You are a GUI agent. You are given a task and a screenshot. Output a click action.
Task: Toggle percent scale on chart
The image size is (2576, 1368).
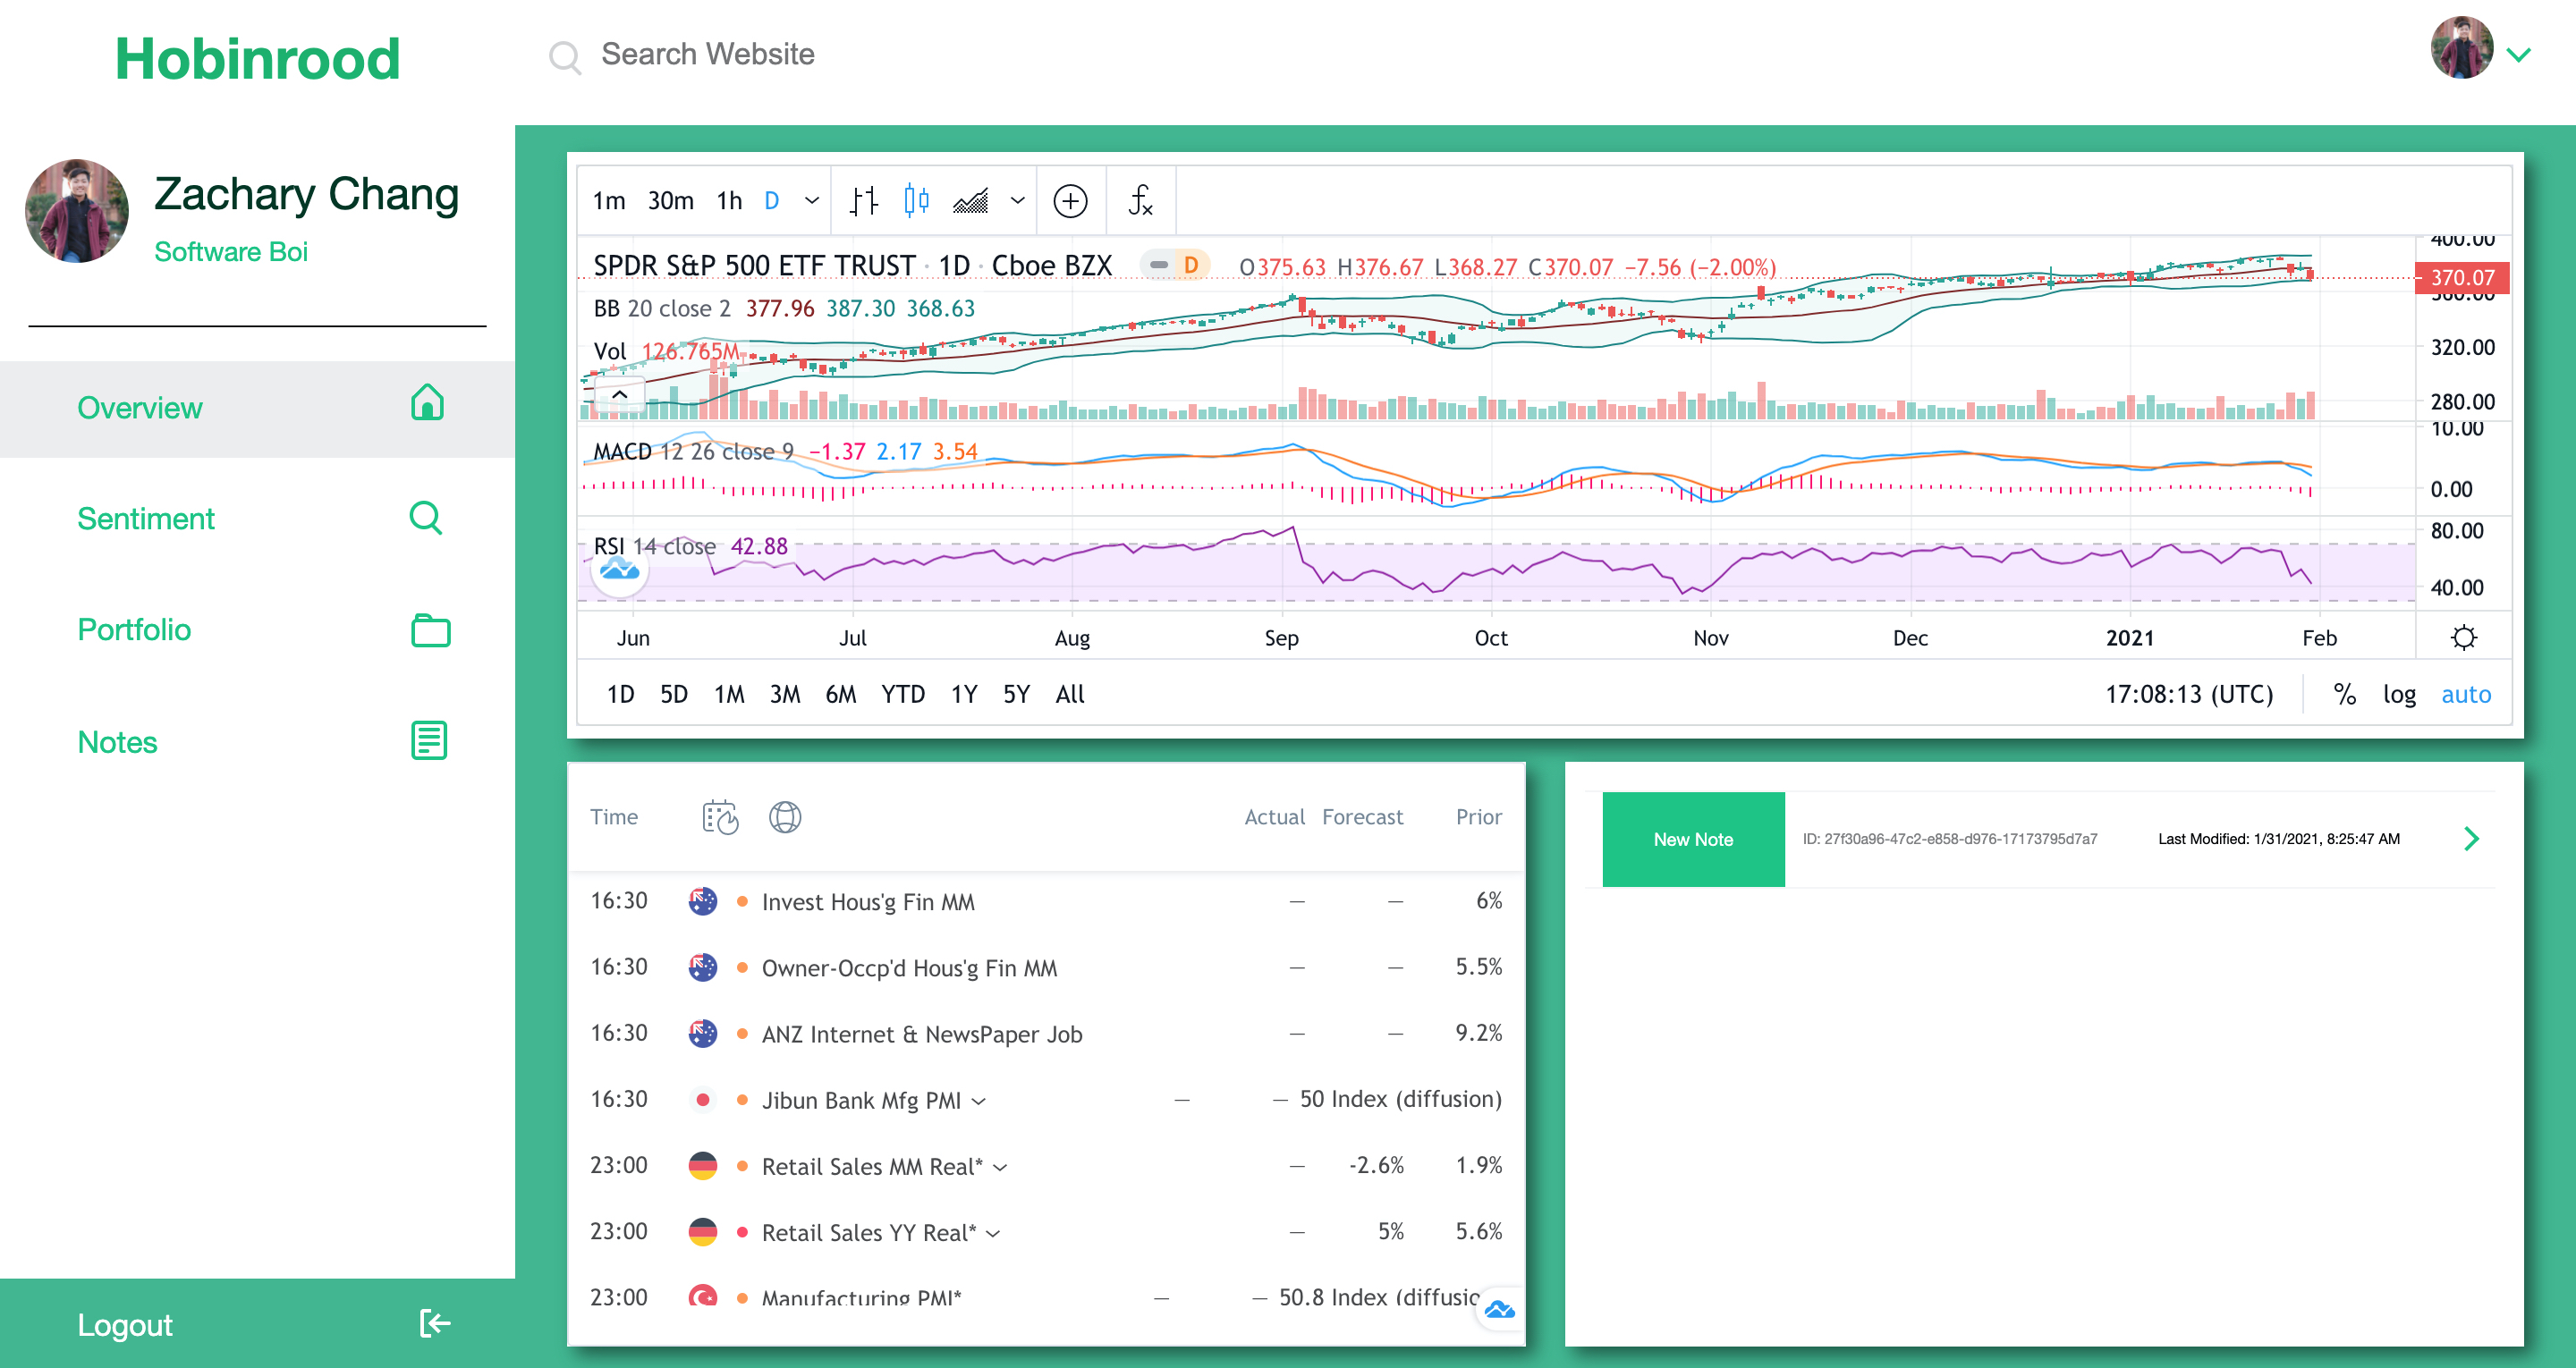[2344, 694]
